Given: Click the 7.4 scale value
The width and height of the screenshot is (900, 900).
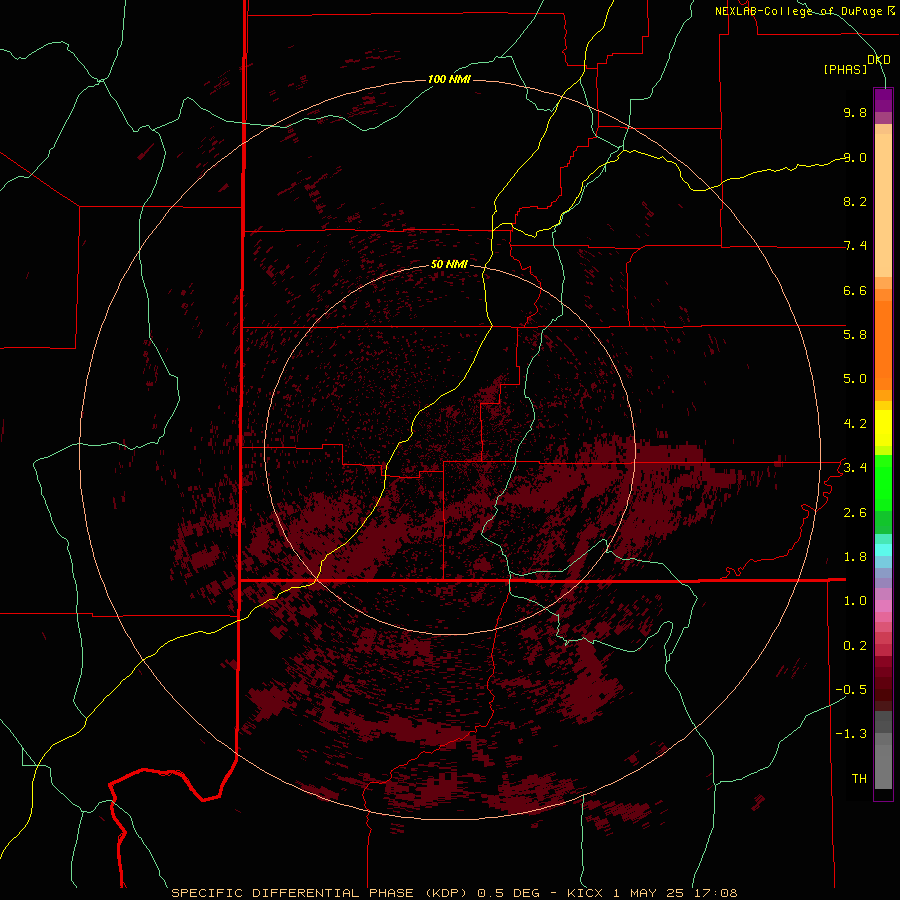Looking at the screenshot, I should [855, 246].
